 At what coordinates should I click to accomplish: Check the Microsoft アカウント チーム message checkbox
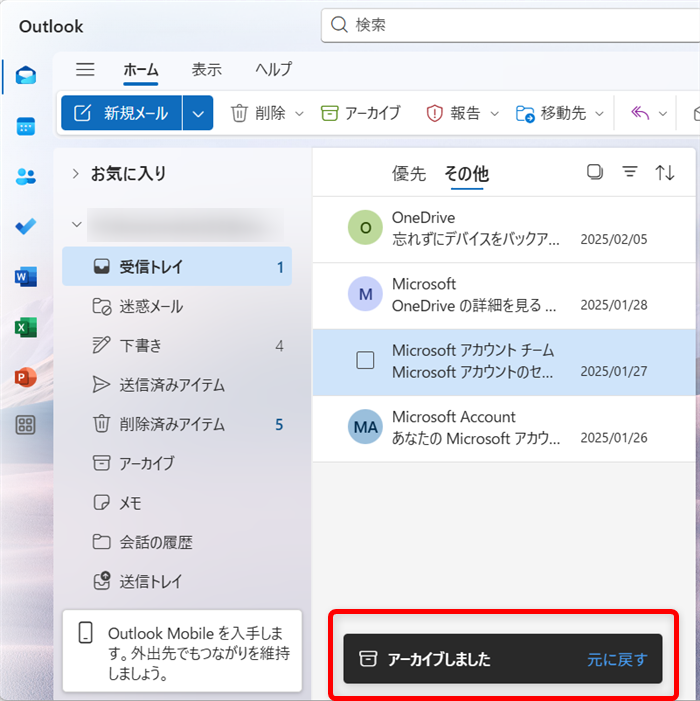coord(365,361)
